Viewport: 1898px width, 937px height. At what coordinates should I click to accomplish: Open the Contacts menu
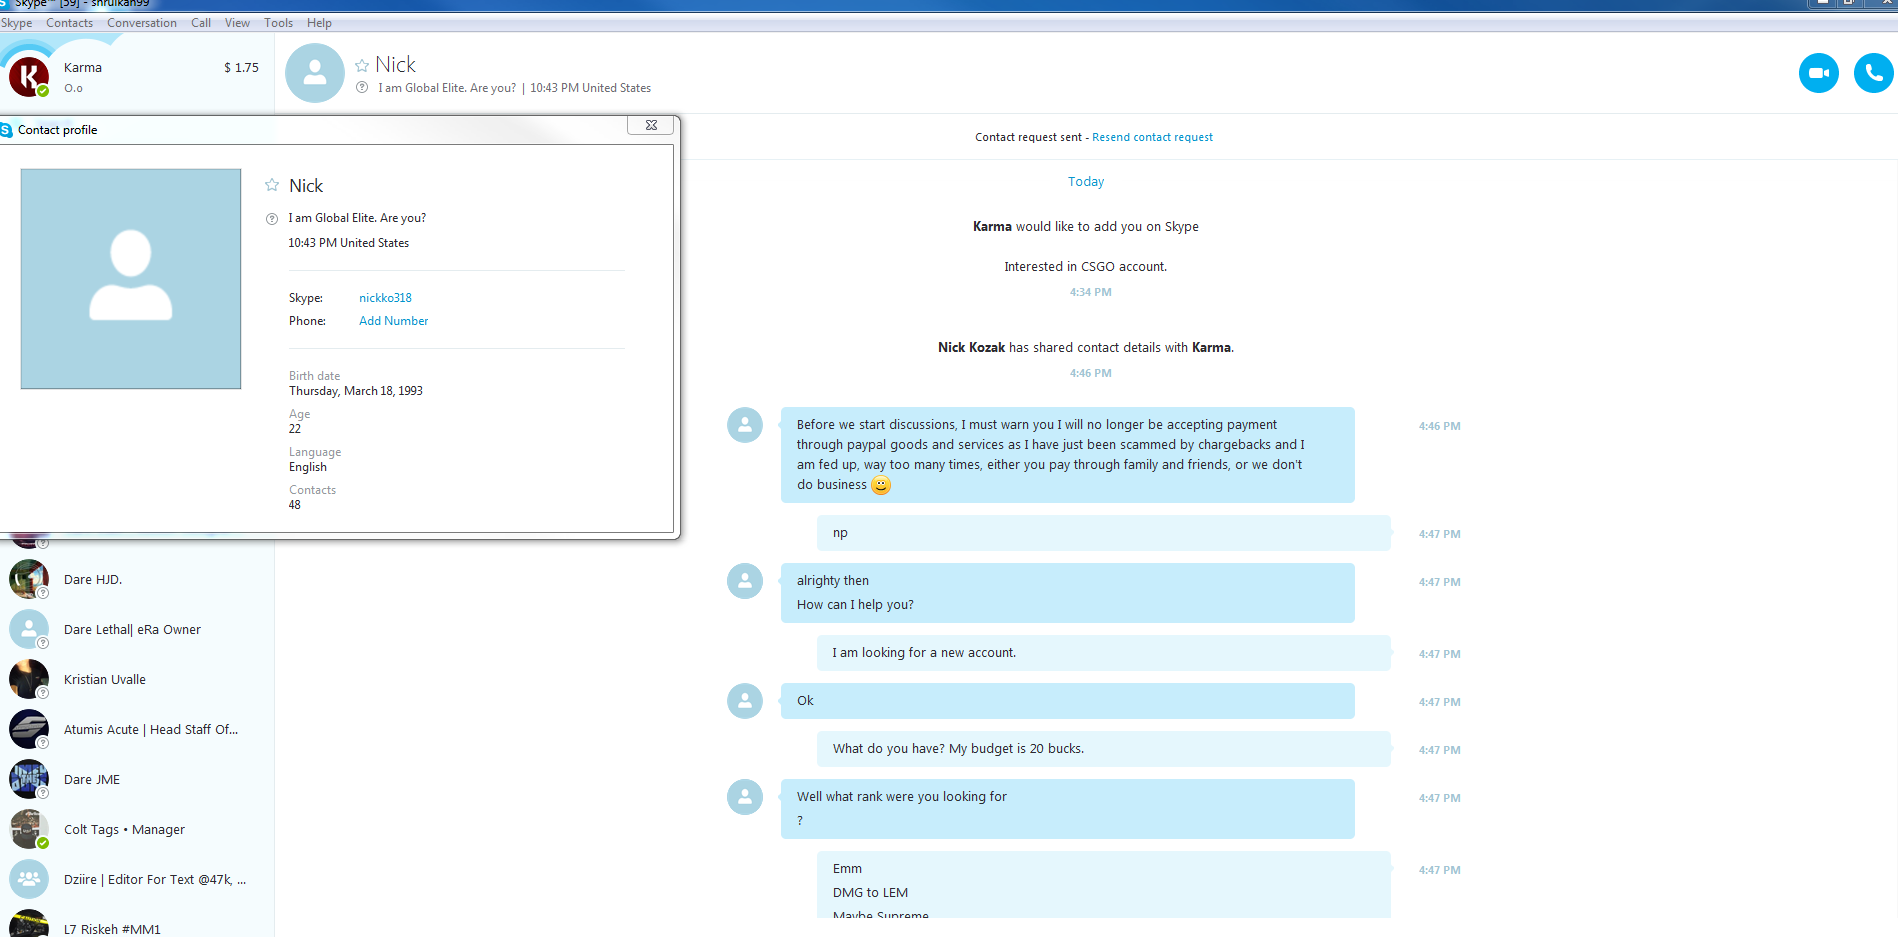69,23
